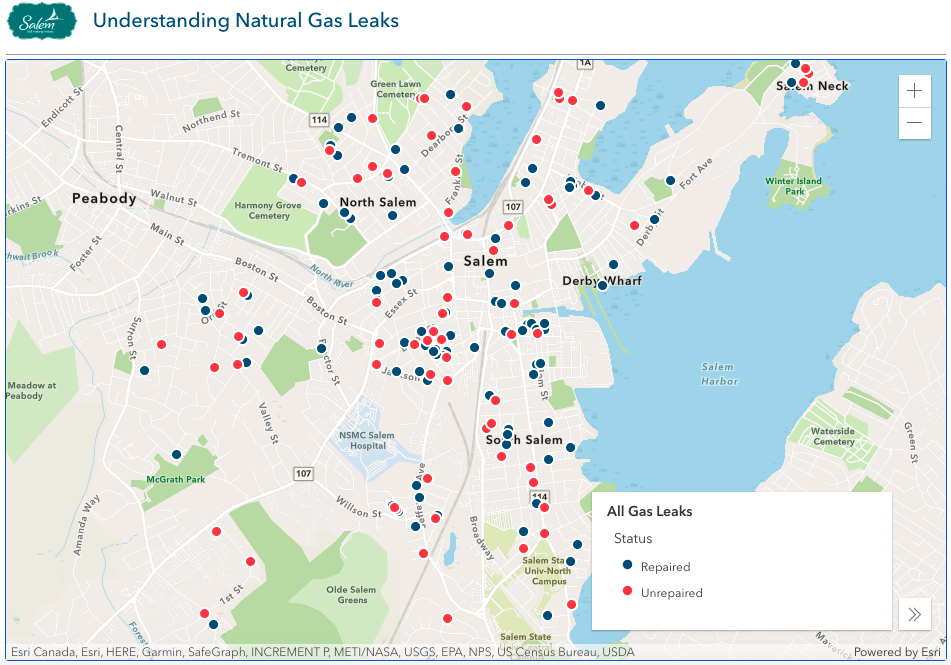Select repaired leak dot near Sutton St
Viewport: 951px width, 665px height.
[144, 370]
